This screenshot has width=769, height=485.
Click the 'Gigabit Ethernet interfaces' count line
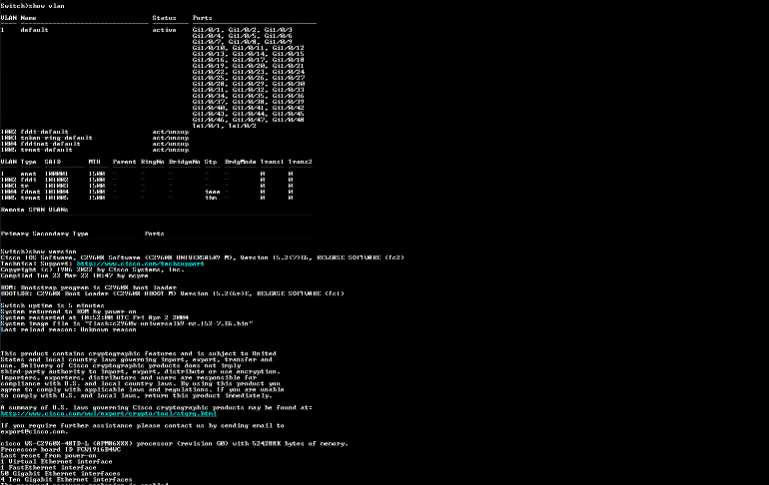(x=60, y=474)
